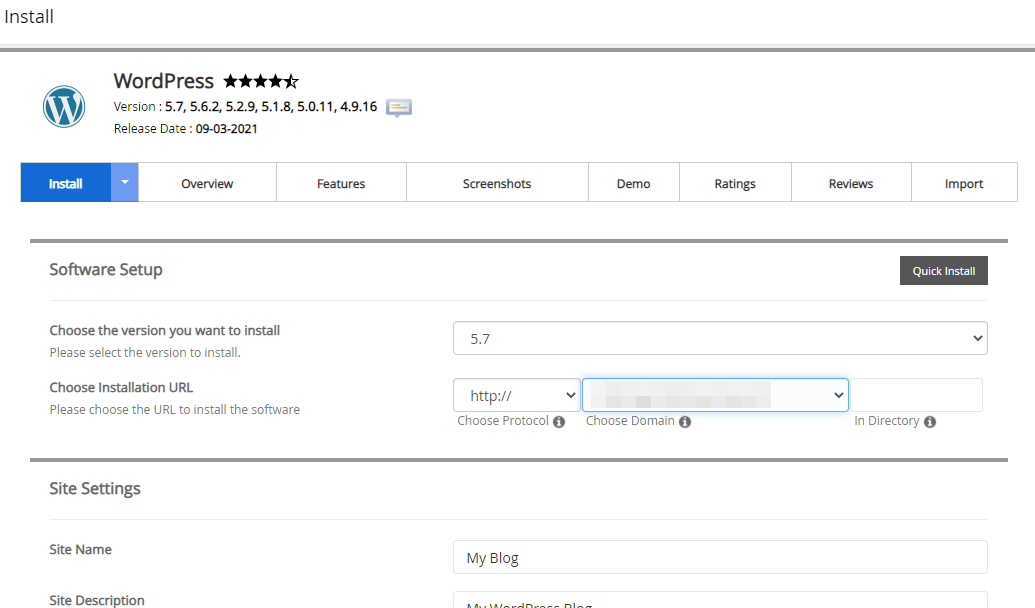Click the Software Setup heading
The width and height of the screenshot is (1035, 608).
coord(106,269)
